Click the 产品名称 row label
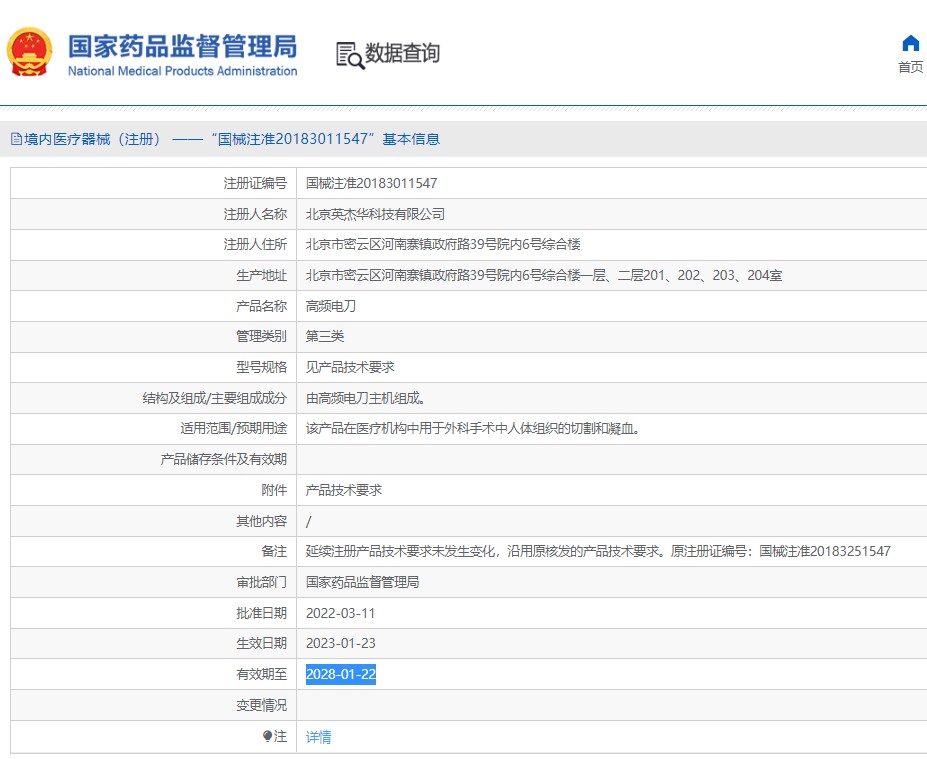This screenshot has width=927, height=759. coord(261,306)
